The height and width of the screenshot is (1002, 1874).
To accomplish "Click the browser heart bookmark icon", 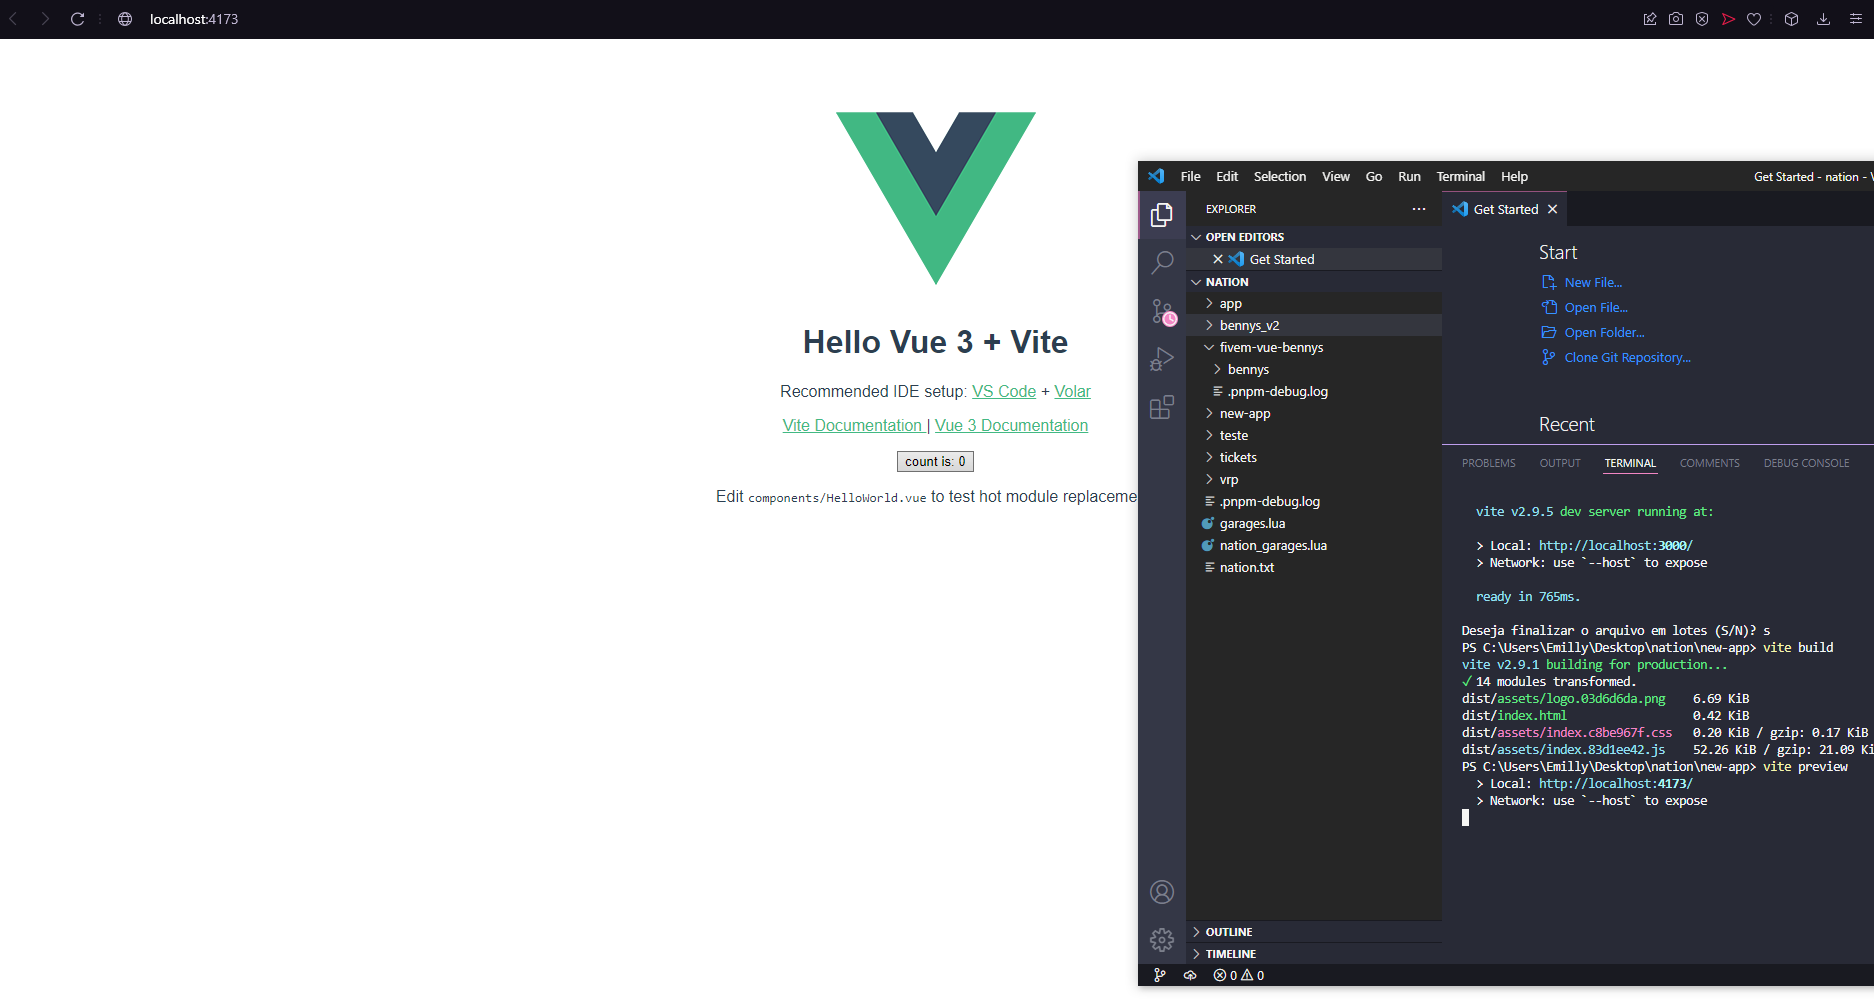I will (1754, 19).
